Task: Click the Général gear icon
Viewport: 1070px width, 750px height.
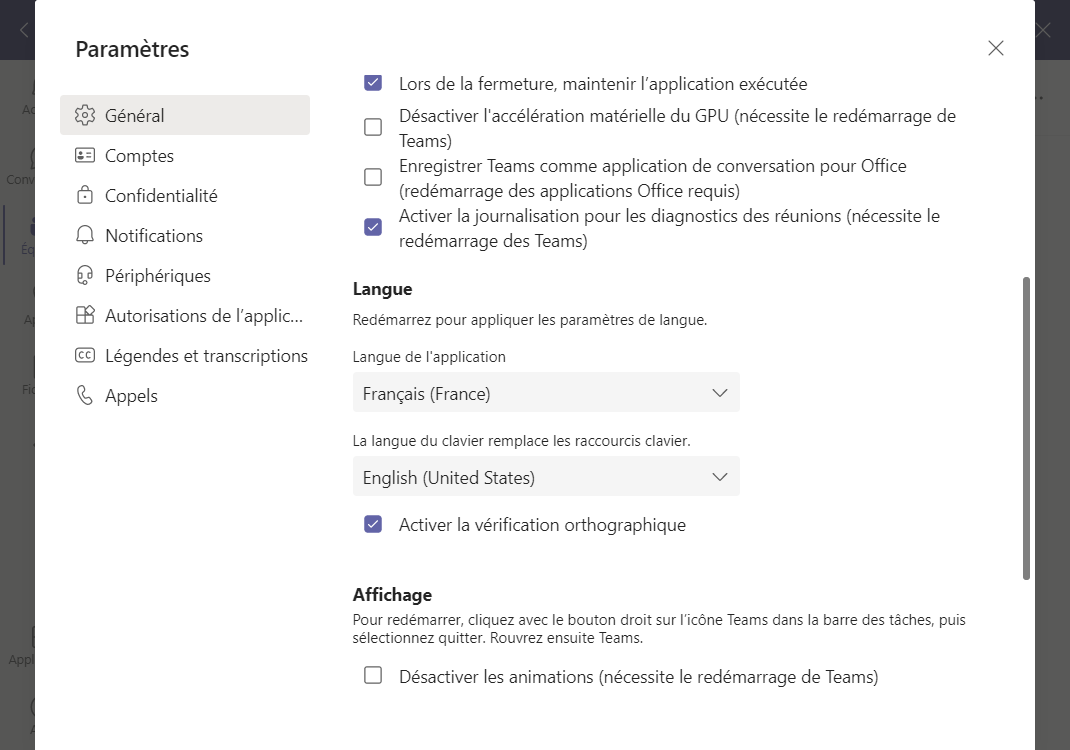Action: tap(85, 115)
